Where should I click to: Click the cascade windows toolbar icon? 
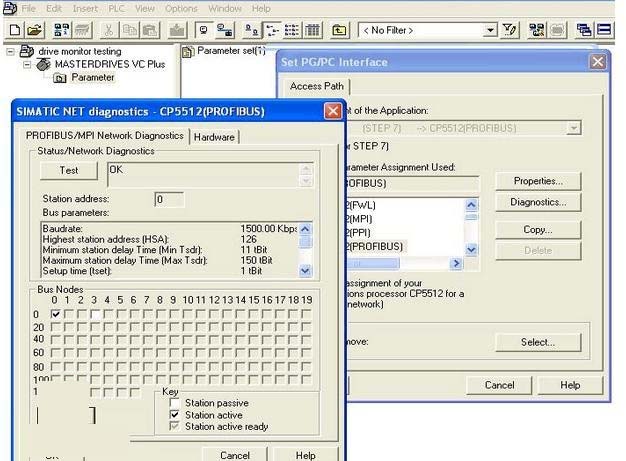click(x=584, y=30)
